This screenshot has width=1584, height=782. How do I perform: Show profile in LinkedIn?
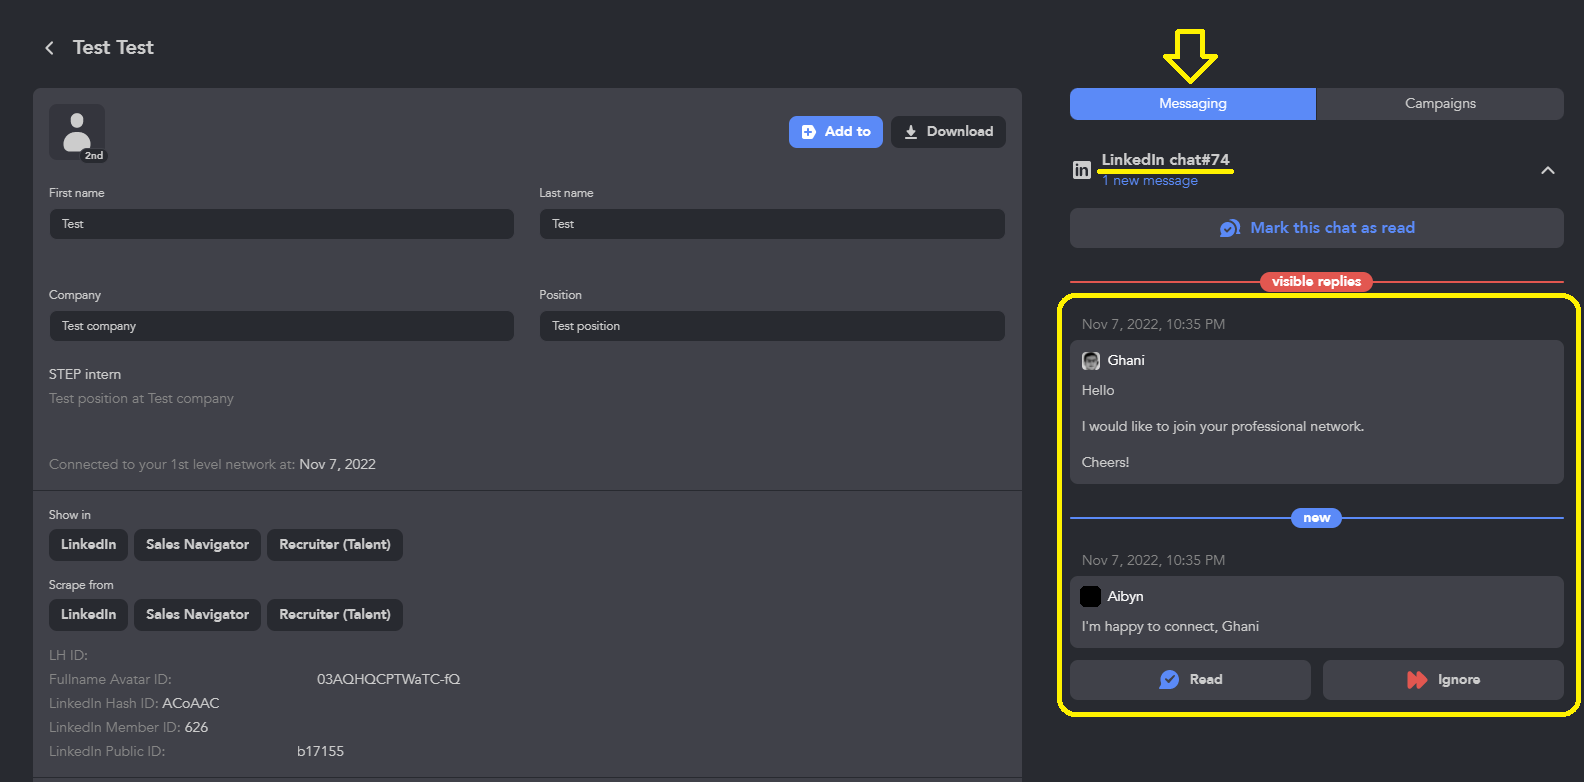(x=88, y=545)
